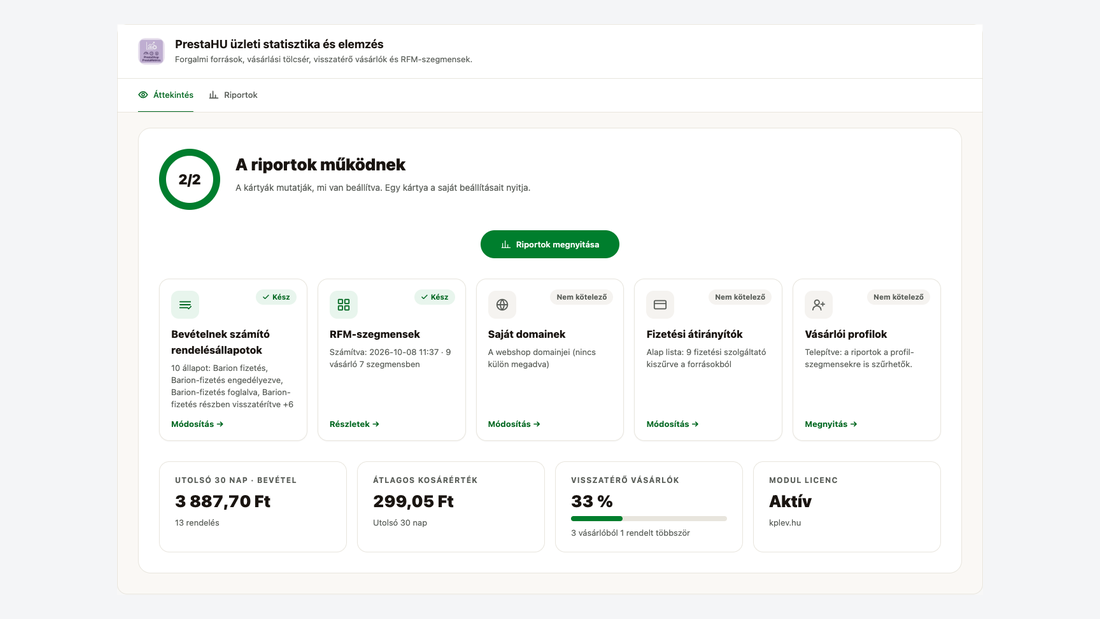The height and width of the screenshot is (619, 1100).
Task: Click the MODUL LICENC label
Action: tap(803, 481)
